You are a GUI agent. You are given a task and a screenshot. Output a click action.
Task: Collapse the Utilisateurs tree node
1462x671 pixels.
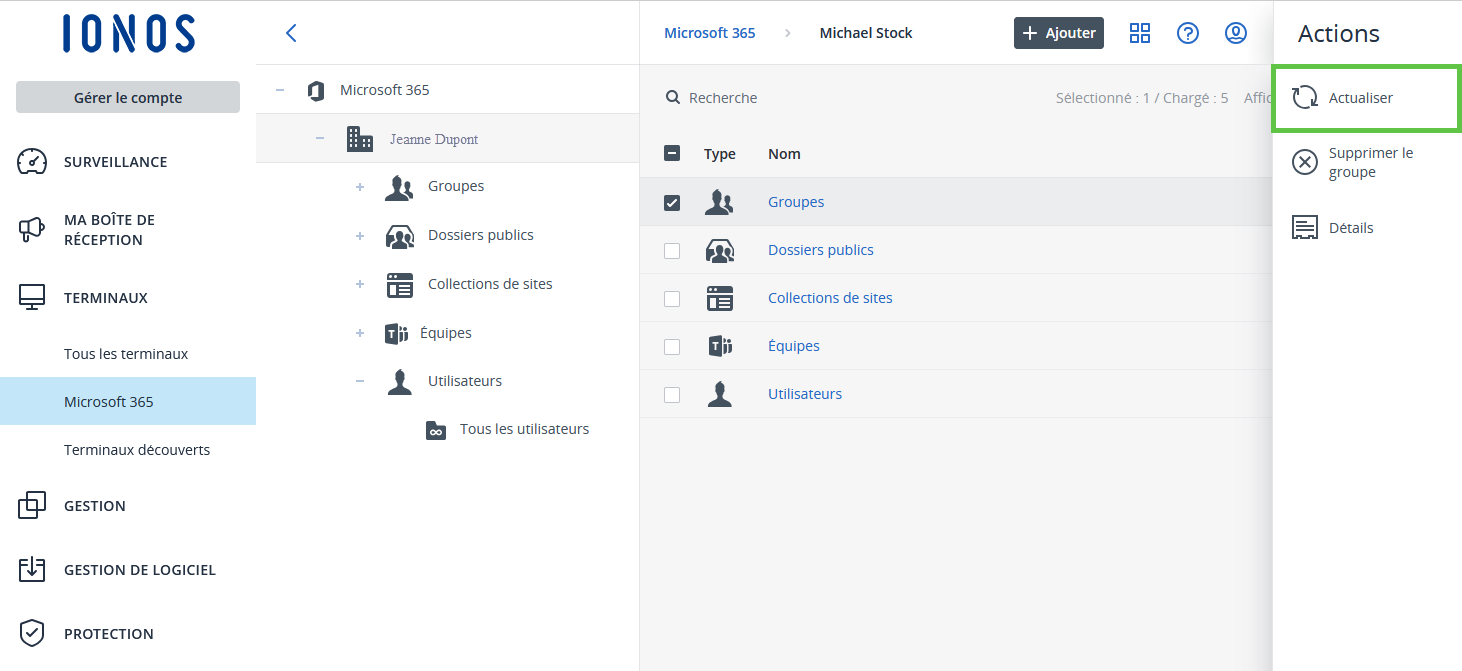tap(360, 381)
